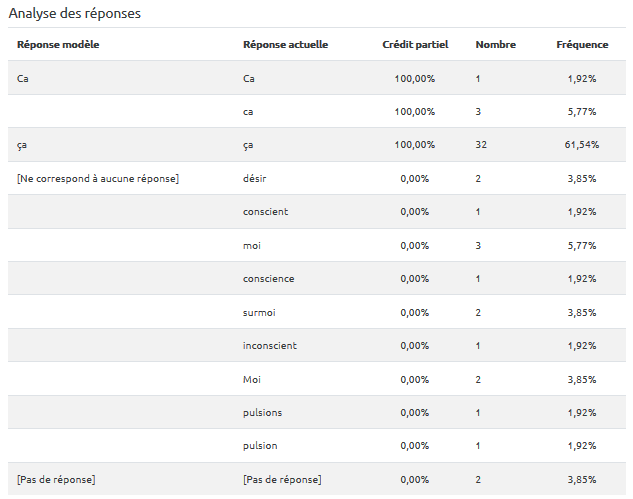Click "[Pas de réponse]" in the Réponse modèle column
The height and width of the screenshot is (499, 633).
point(56,480)
